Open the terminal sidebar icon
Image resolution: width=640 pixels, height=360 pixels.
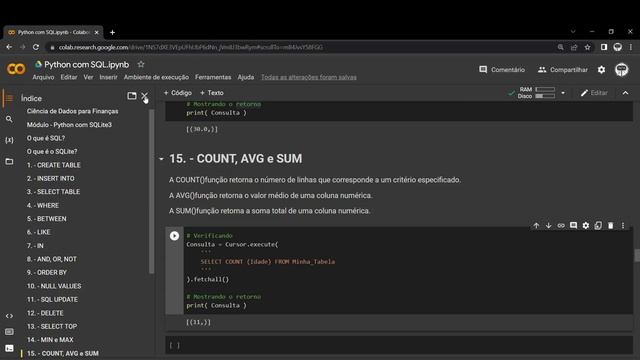tap(9, 348)
